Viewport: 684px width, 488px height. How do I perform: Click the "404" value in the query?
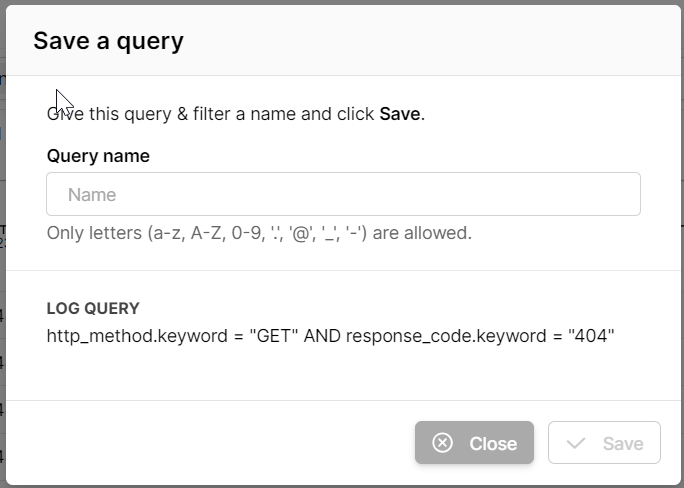point(590,336)
